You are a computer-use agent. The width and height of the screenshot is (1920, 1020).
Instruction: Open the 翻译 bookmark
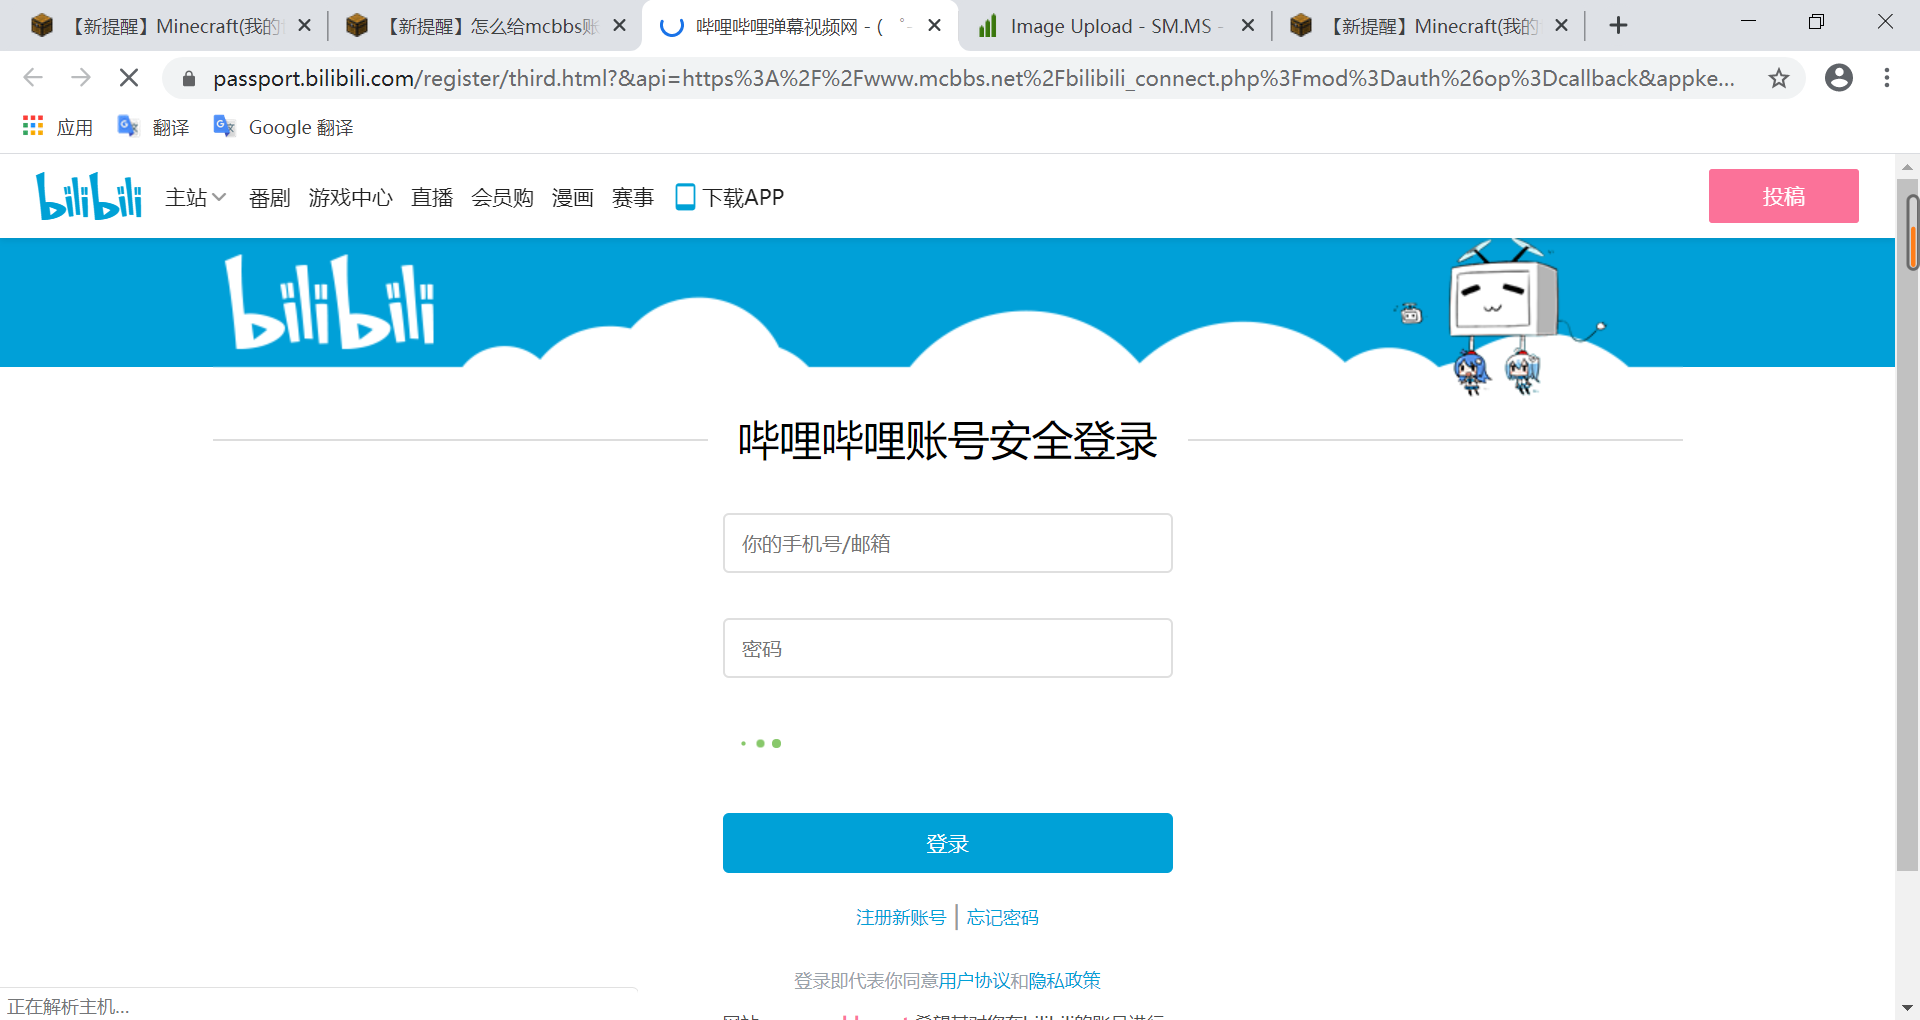[153, 127]
